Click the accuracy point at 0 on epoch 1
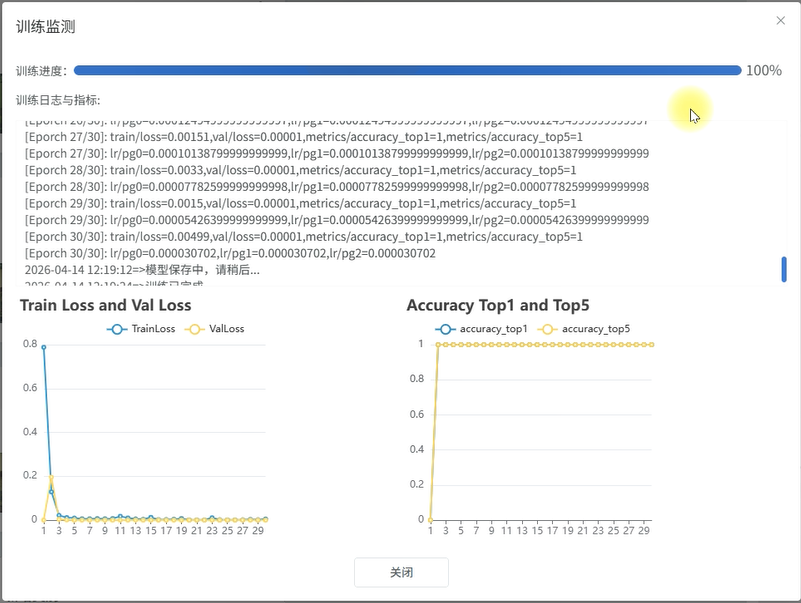 pyautogui.click(x=431, y=520)
